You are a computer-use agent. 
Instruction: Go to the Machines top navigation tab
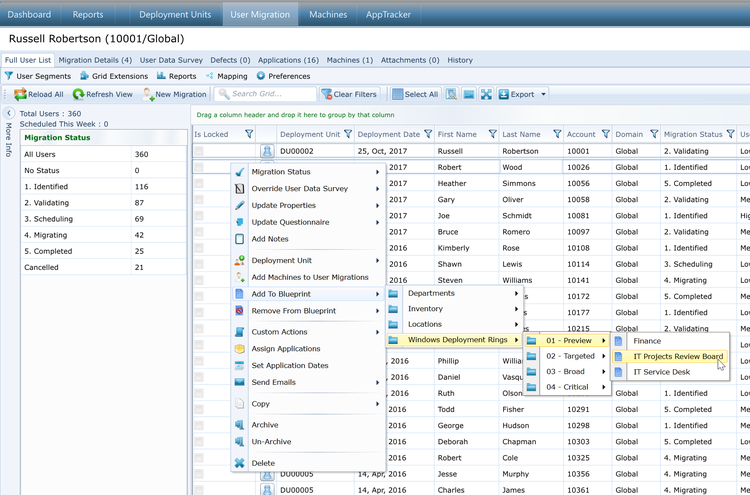[328, 14]
